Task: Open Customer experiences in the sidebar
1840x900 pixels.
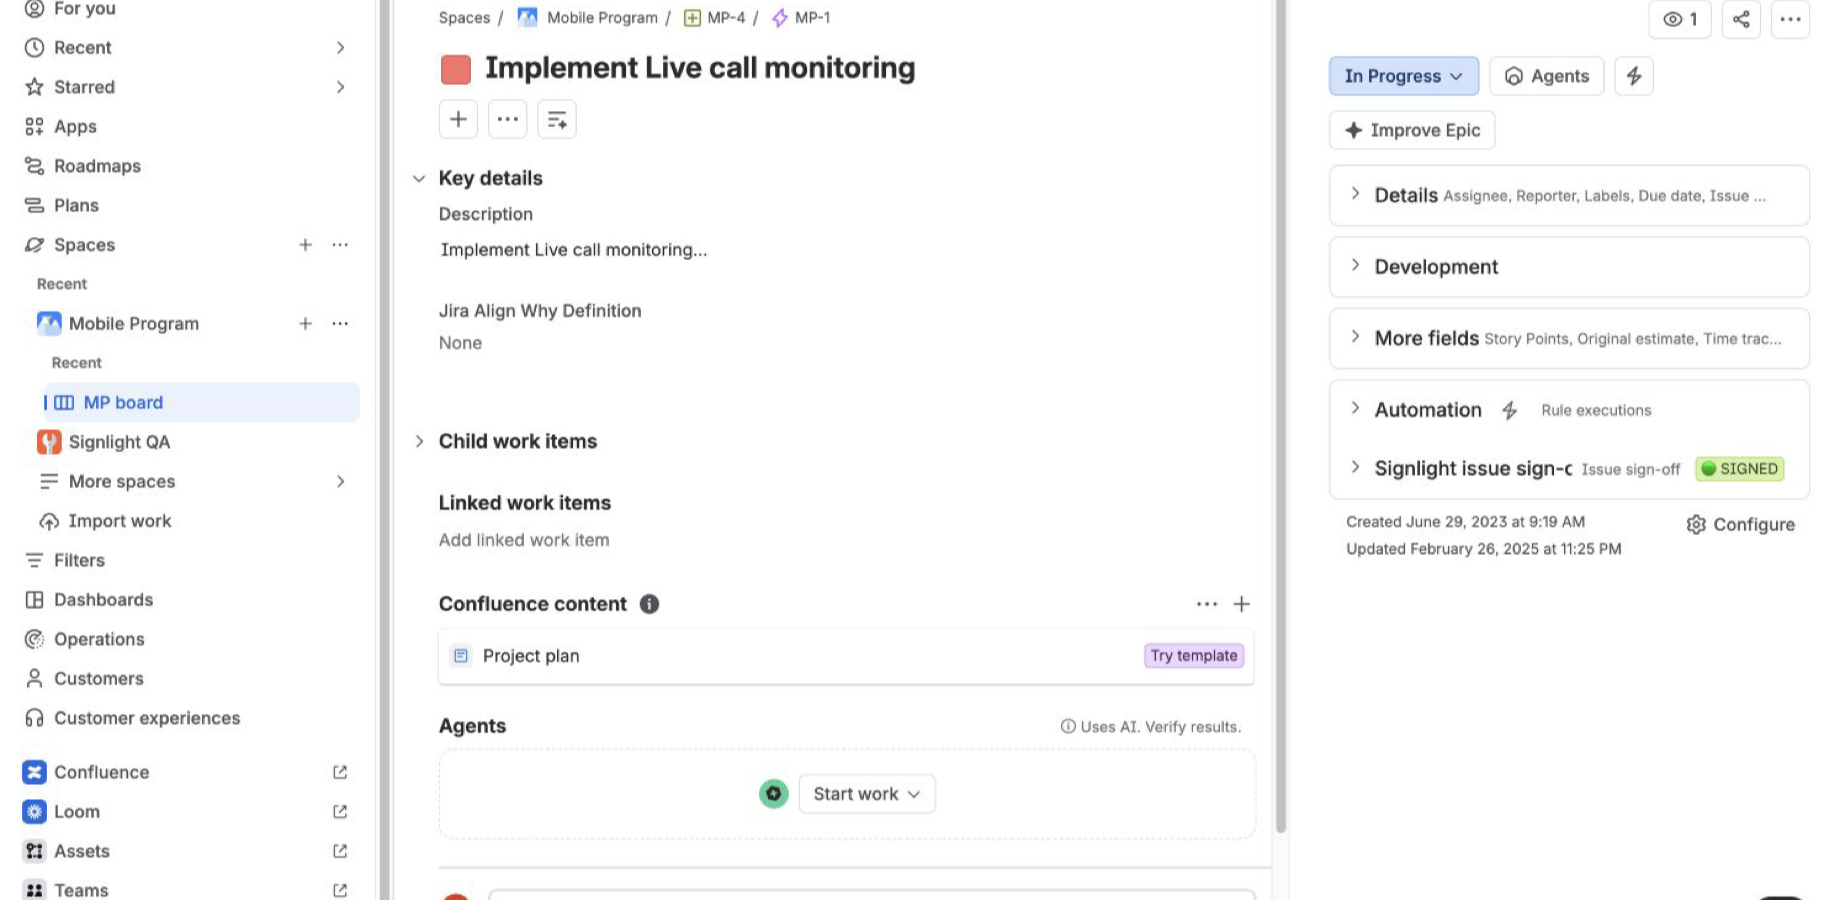Action: click(x=146, y=719)
